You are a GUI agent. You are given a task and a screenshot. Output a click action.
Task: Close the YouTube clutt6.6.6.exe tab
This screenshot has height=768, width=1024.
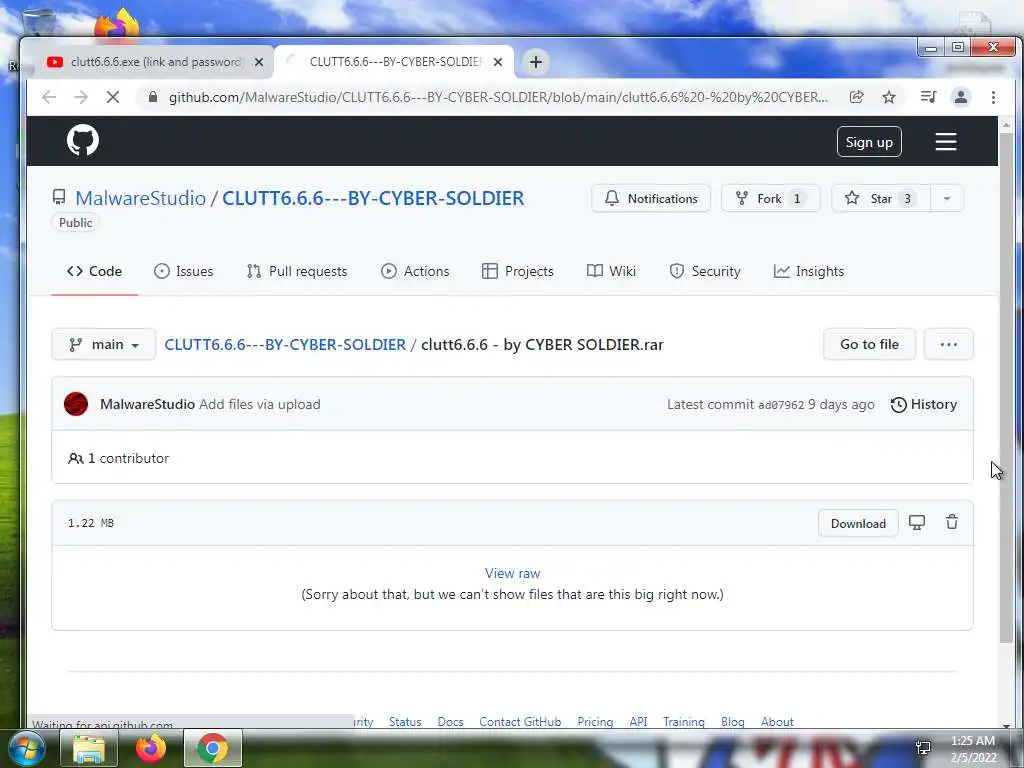[x=259, y=62]
